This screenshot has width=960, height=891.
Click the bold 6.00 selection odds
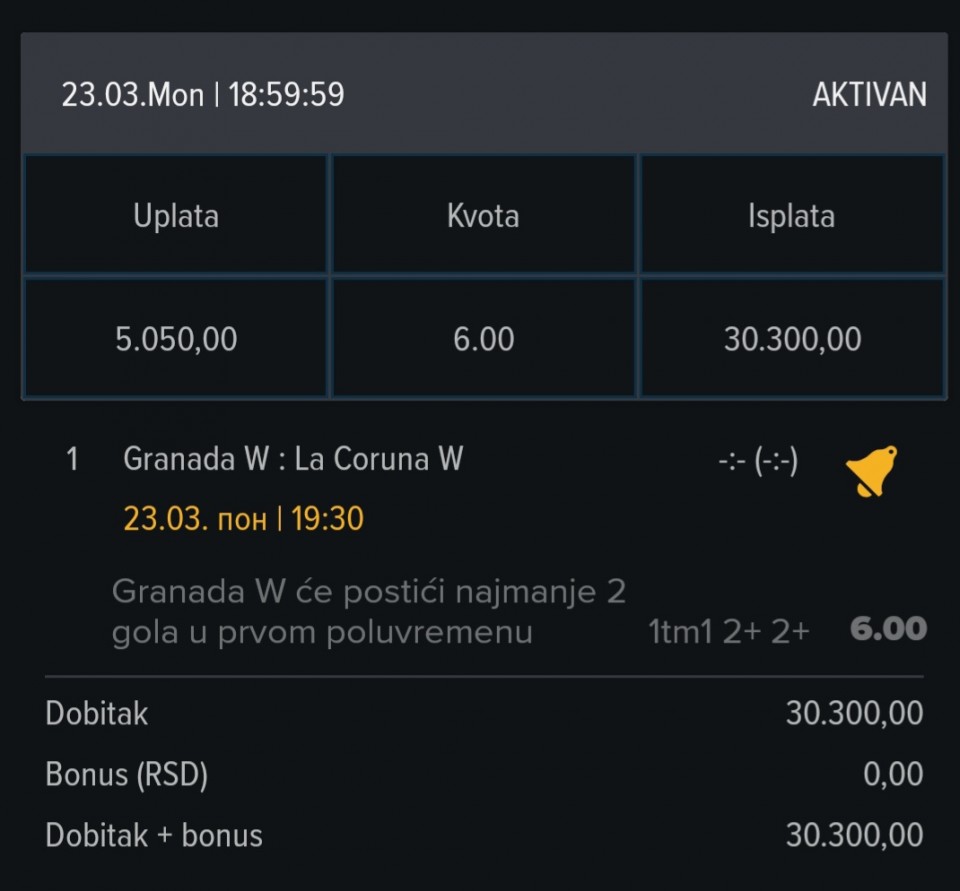click(888, 629)
